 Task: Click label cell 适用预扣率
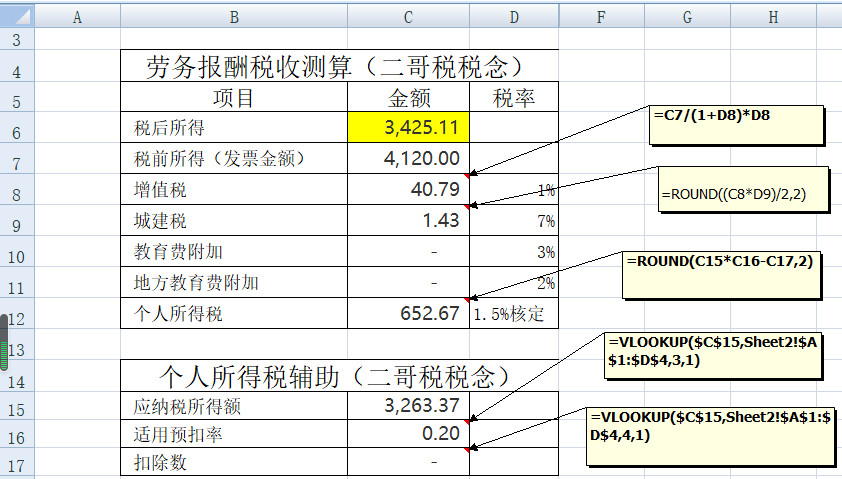pos(234,434)
